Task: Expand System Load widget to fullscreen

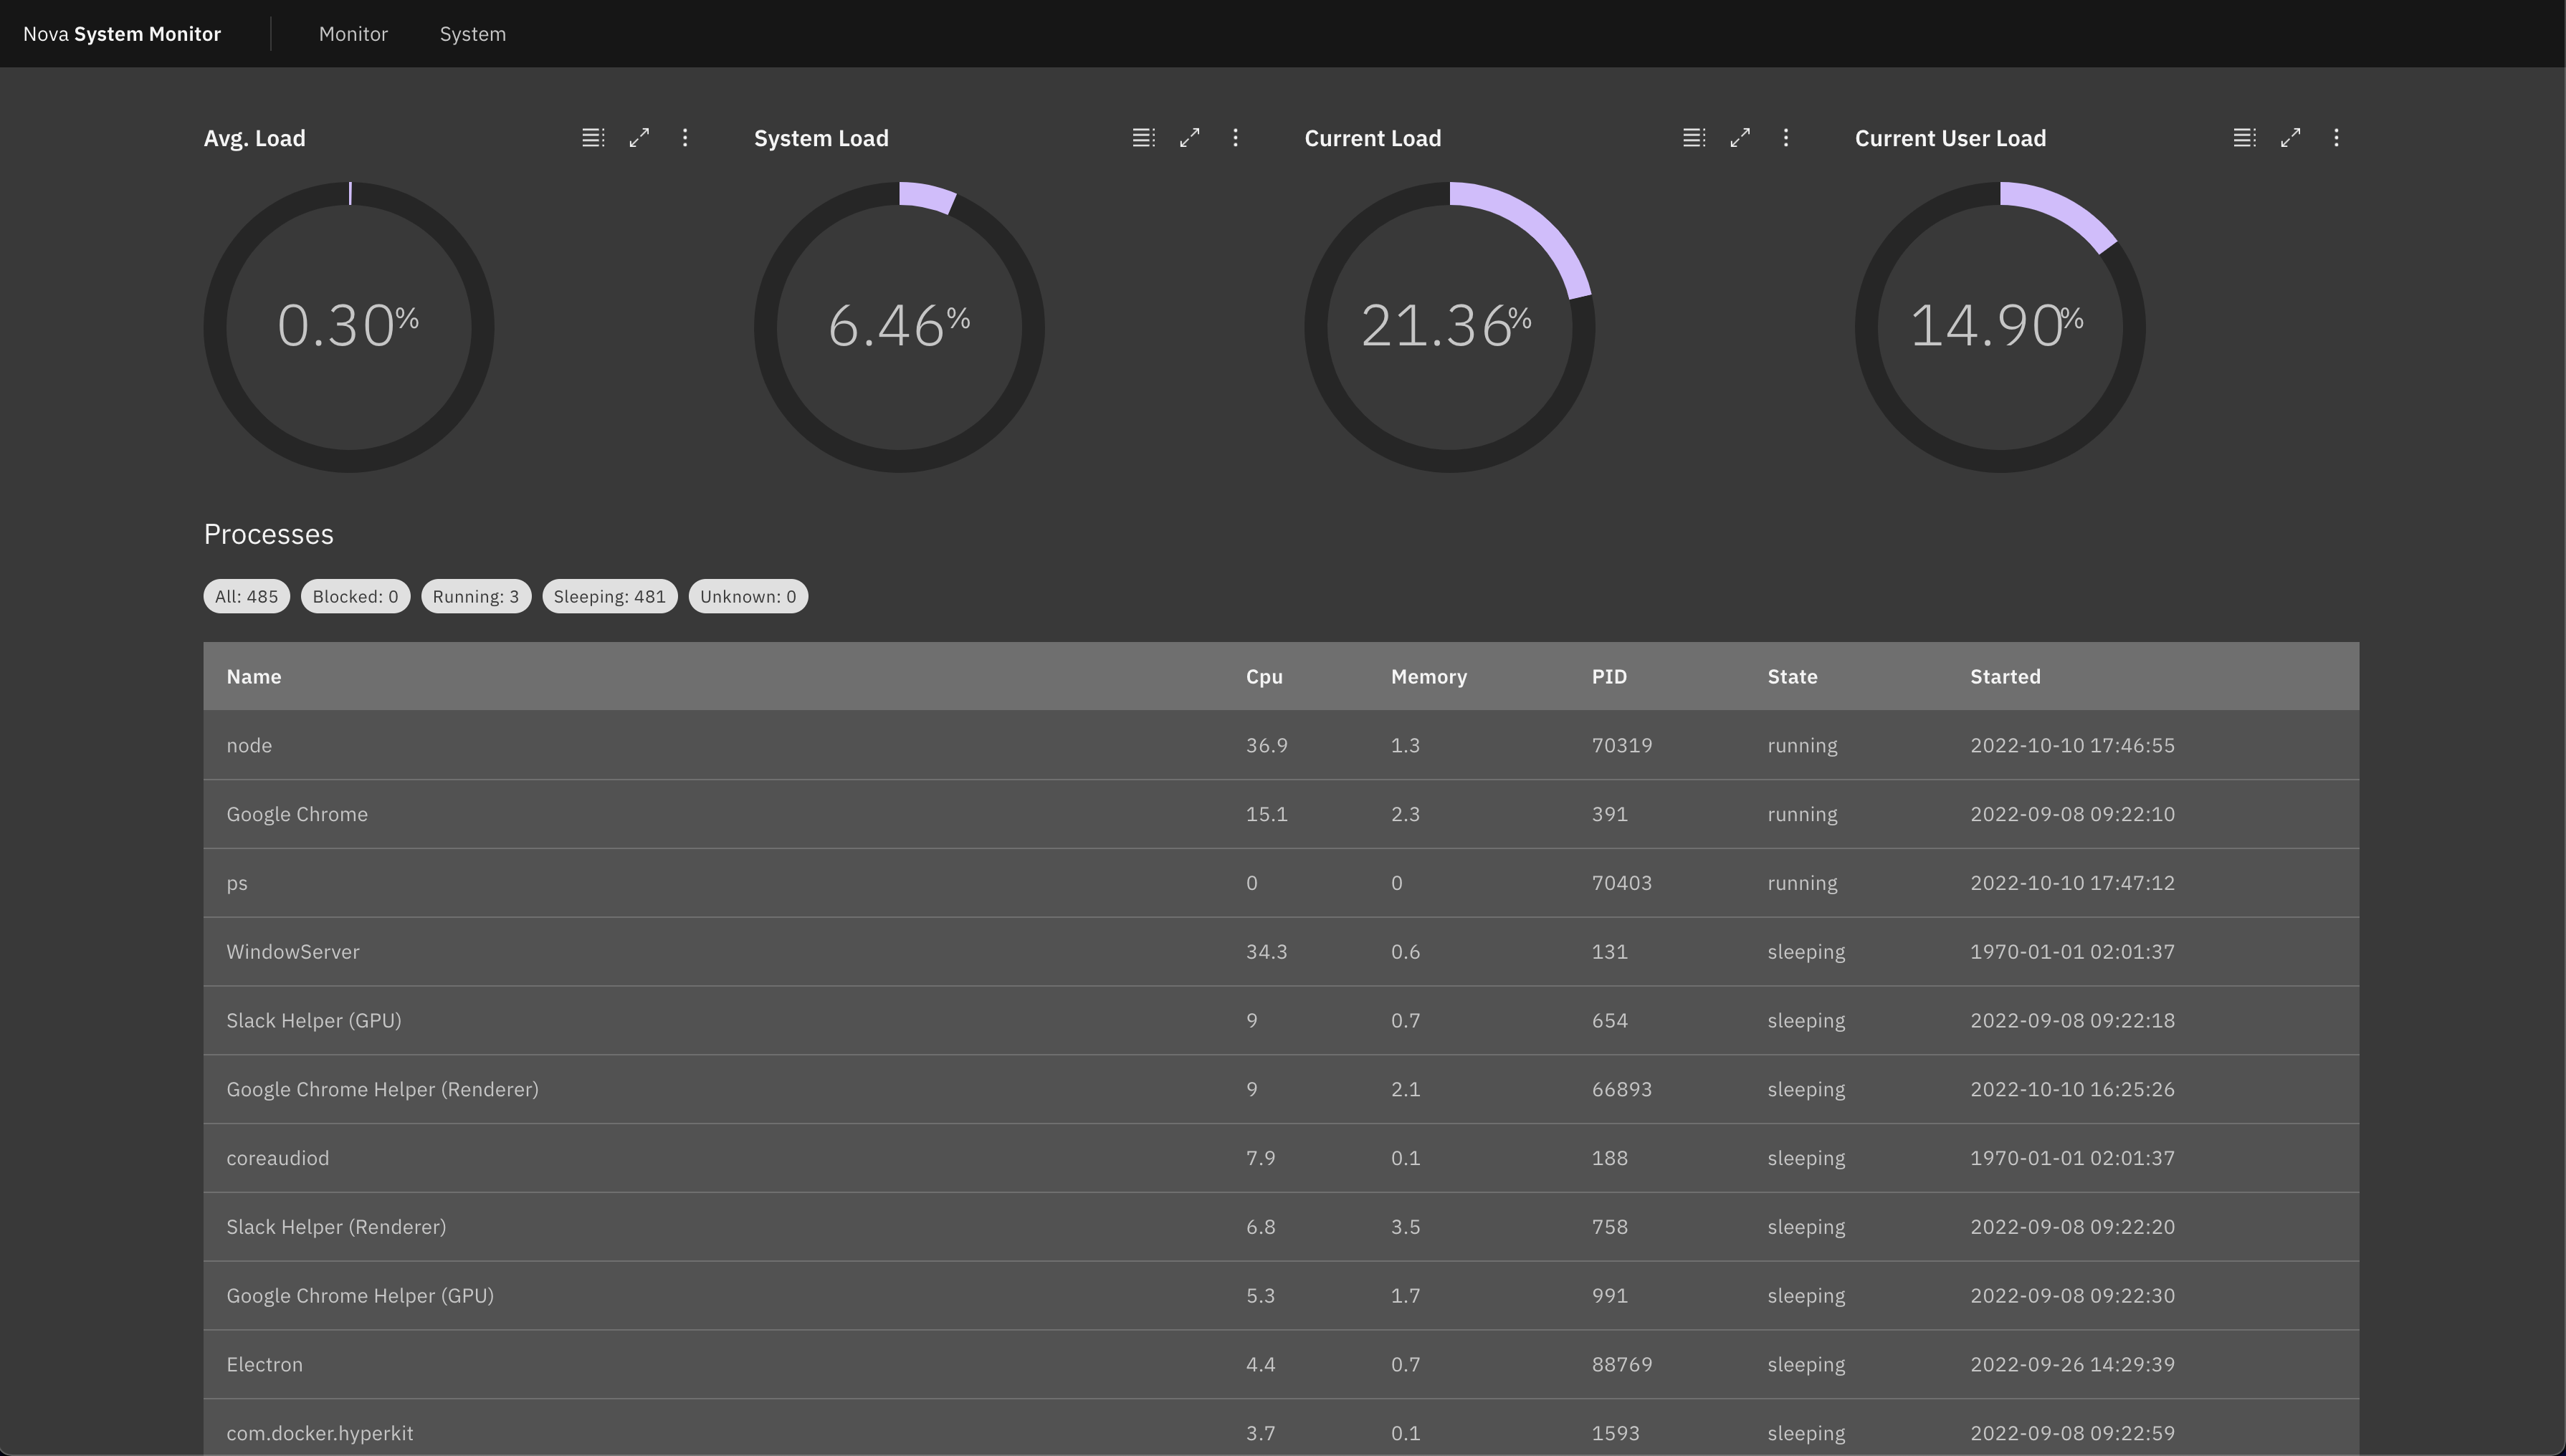Action: coord(1189,137)
